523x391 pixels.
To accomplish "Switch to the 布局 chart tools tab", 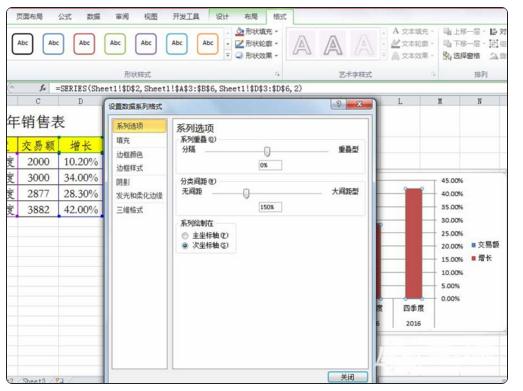I will (x=251, y=16).
